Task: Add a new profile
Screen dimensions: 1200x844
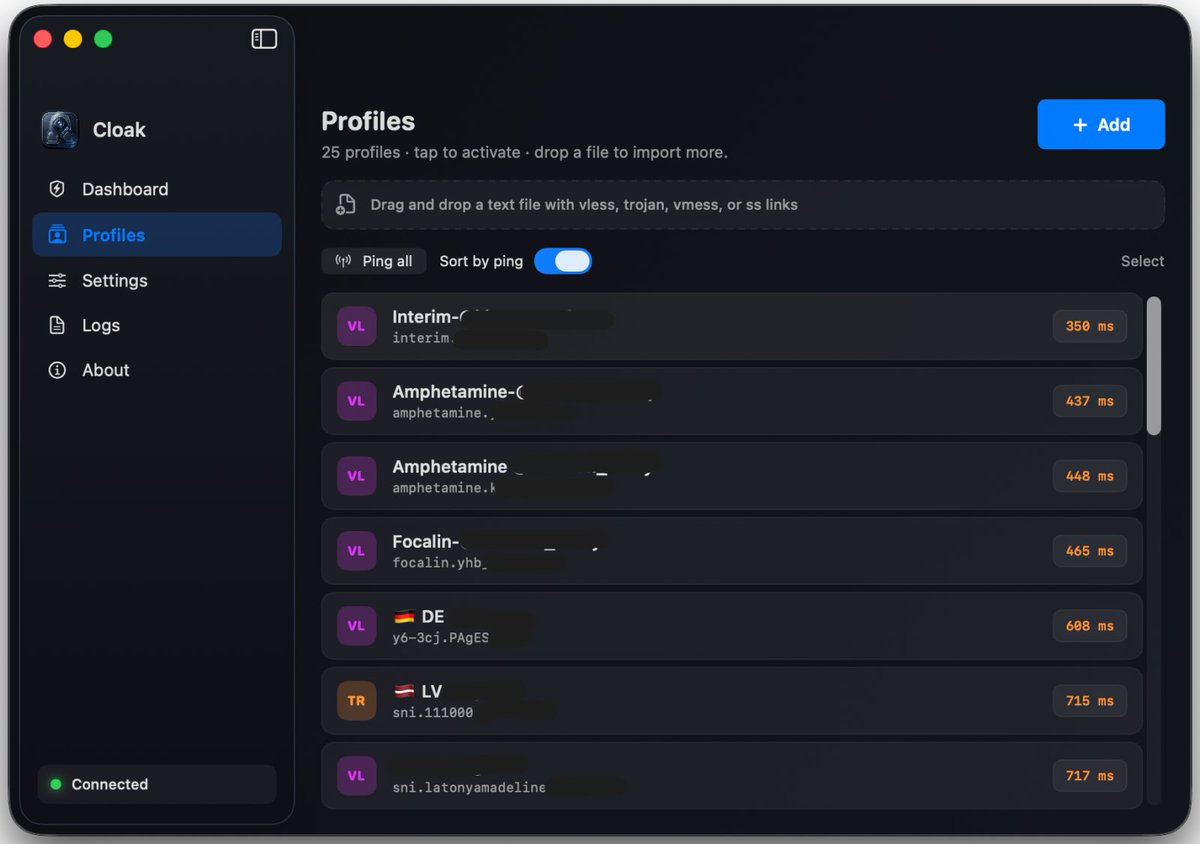Action: [1101, 124]
